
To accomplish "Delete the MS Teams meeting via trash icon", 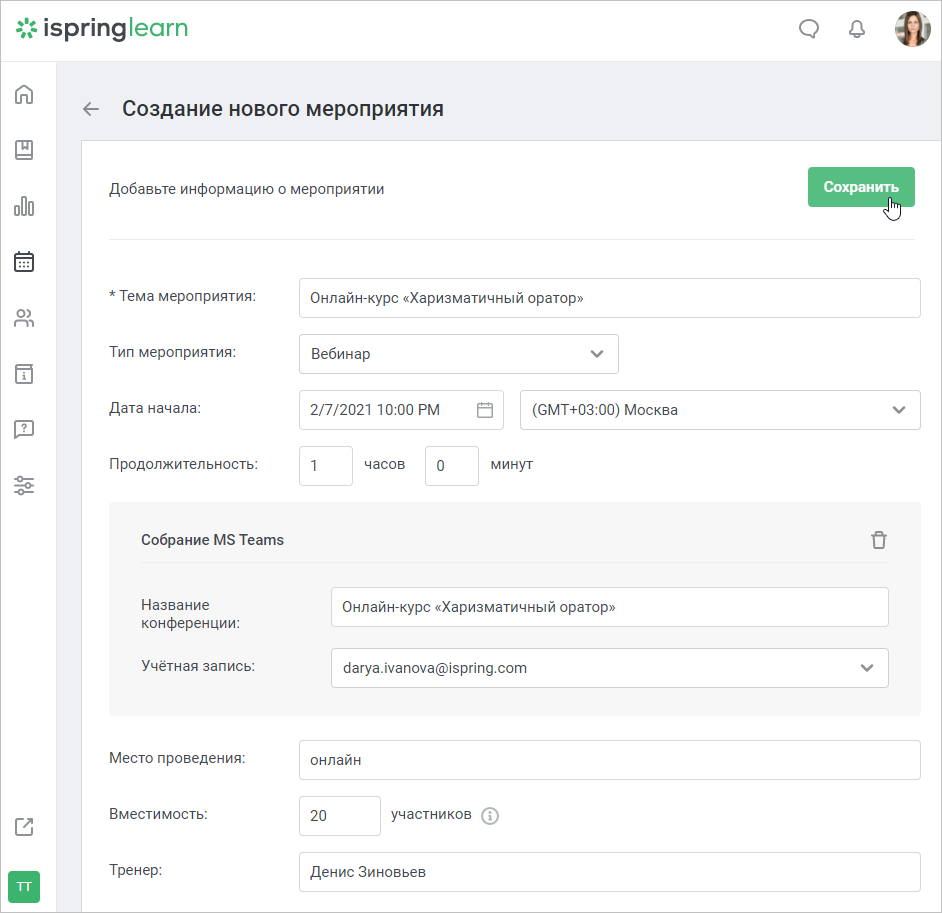I will [x=878, y=539].
